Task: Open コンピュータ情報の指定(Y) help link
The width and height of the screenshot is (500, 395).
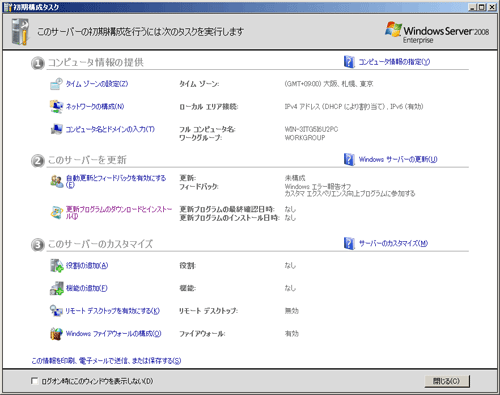Action: coord(394,62)
